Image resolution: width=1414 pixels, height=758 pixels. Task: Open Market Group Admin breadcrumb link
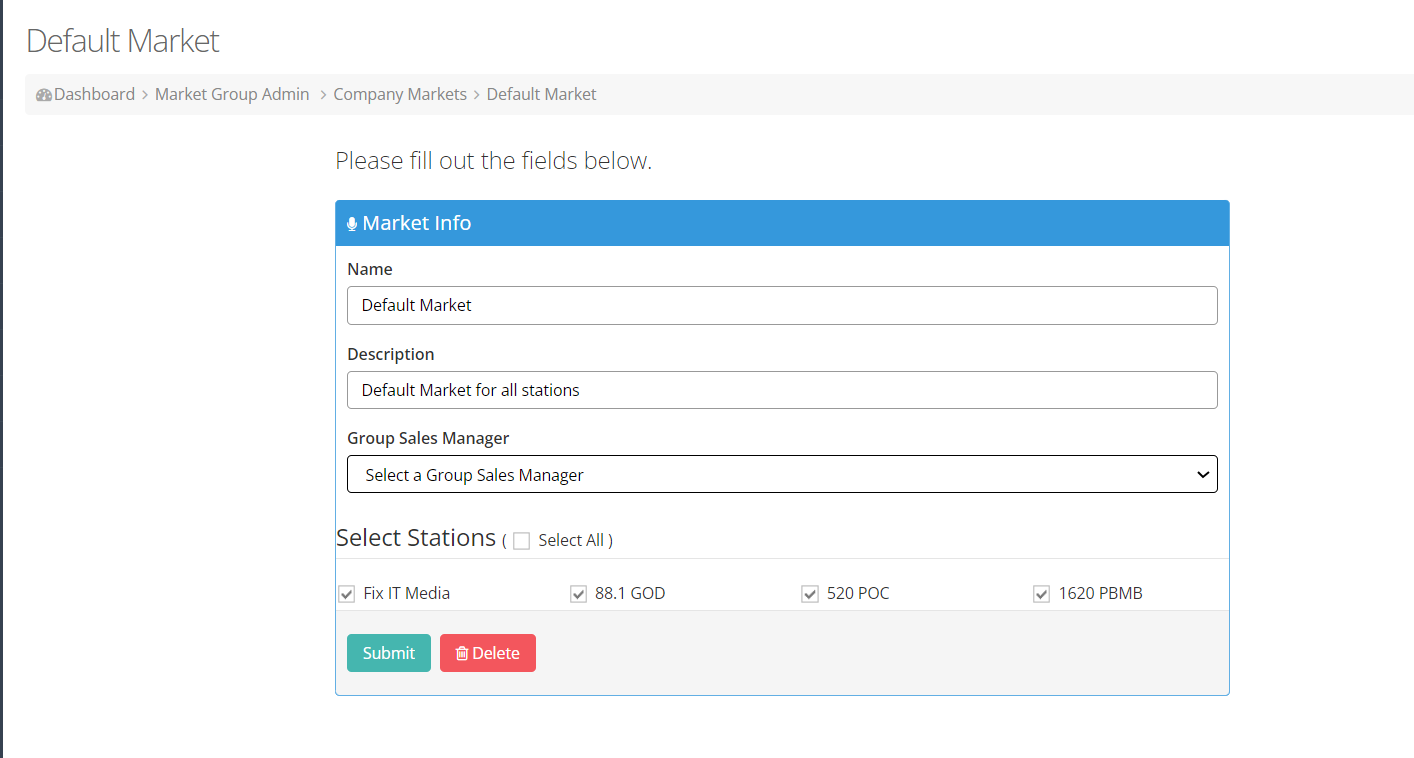tap(232, 94)
